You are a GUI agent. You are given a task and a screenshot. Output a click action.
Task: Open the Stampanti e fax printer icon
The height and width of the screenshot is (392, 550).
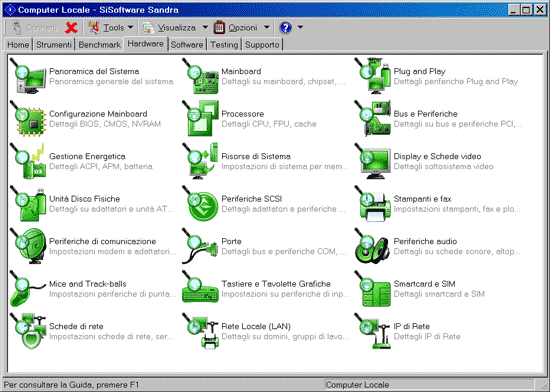(373, 204)
